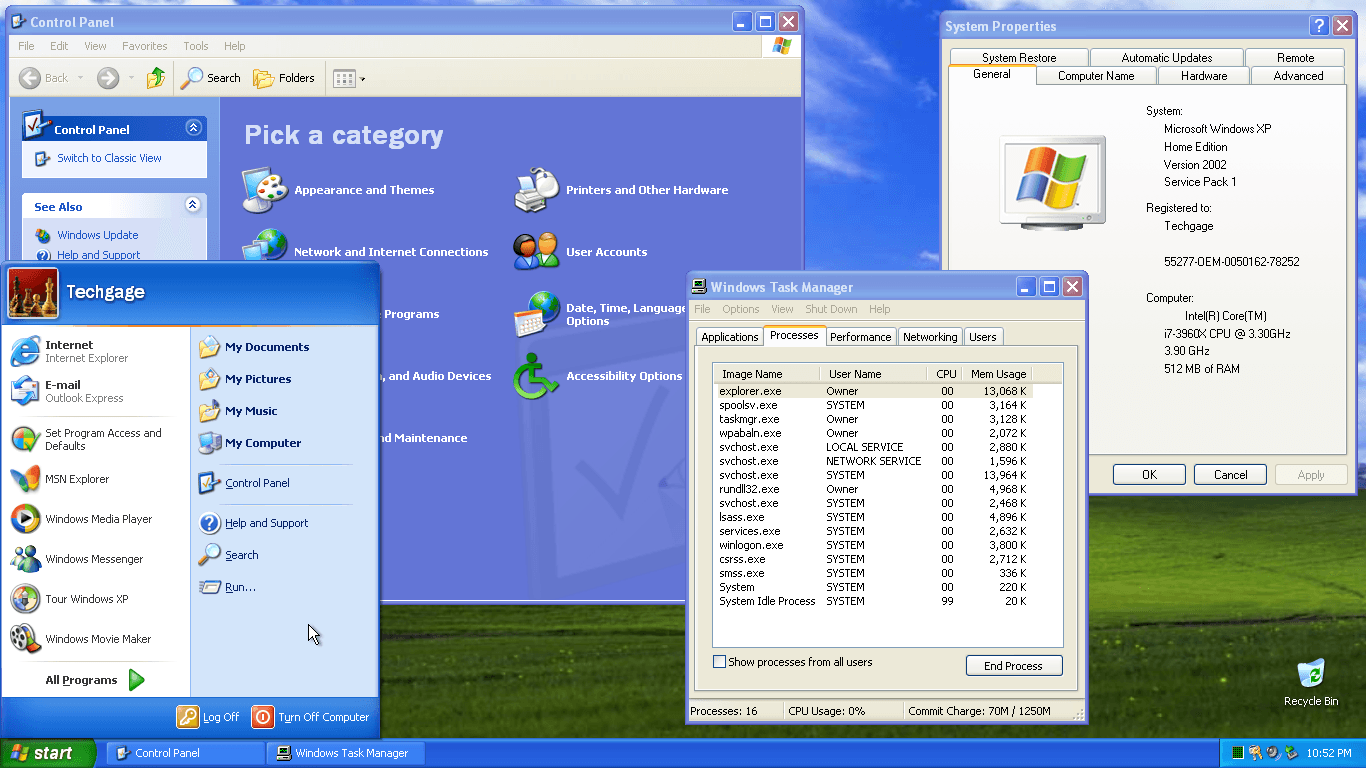Screen dimensions: 1366x768
Task: Toggle Folders pane in toolbar
Action: 284,78
